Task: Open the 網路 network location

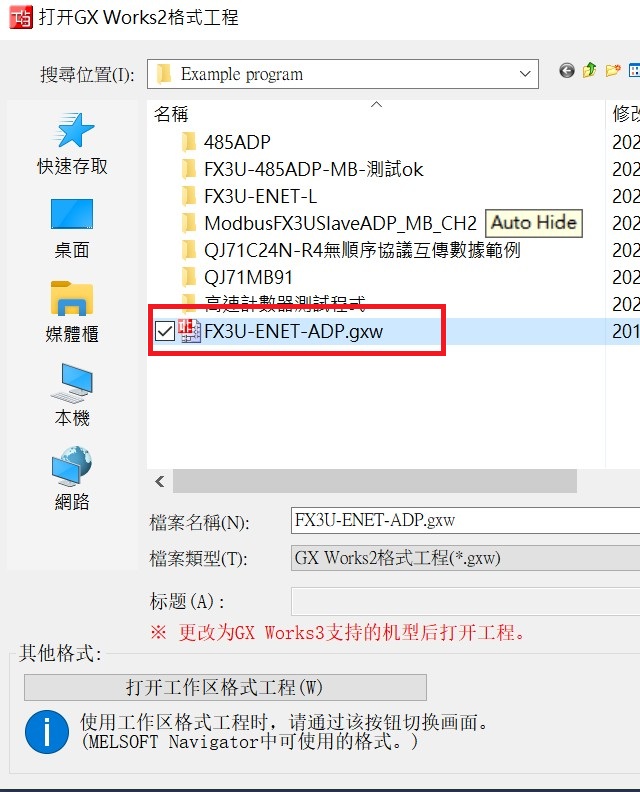Action: pyautogui.click(x=72, y=479)
